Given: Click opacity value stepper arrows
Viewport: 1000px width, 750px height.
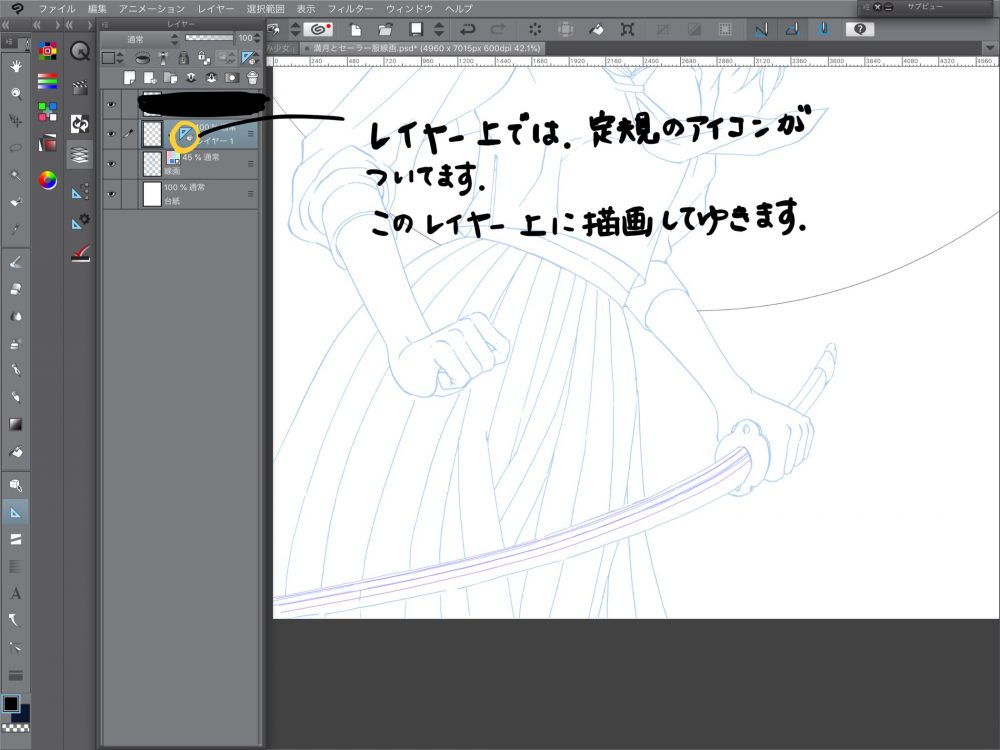Looking at the screenshot, I should (x=256, y=39).
